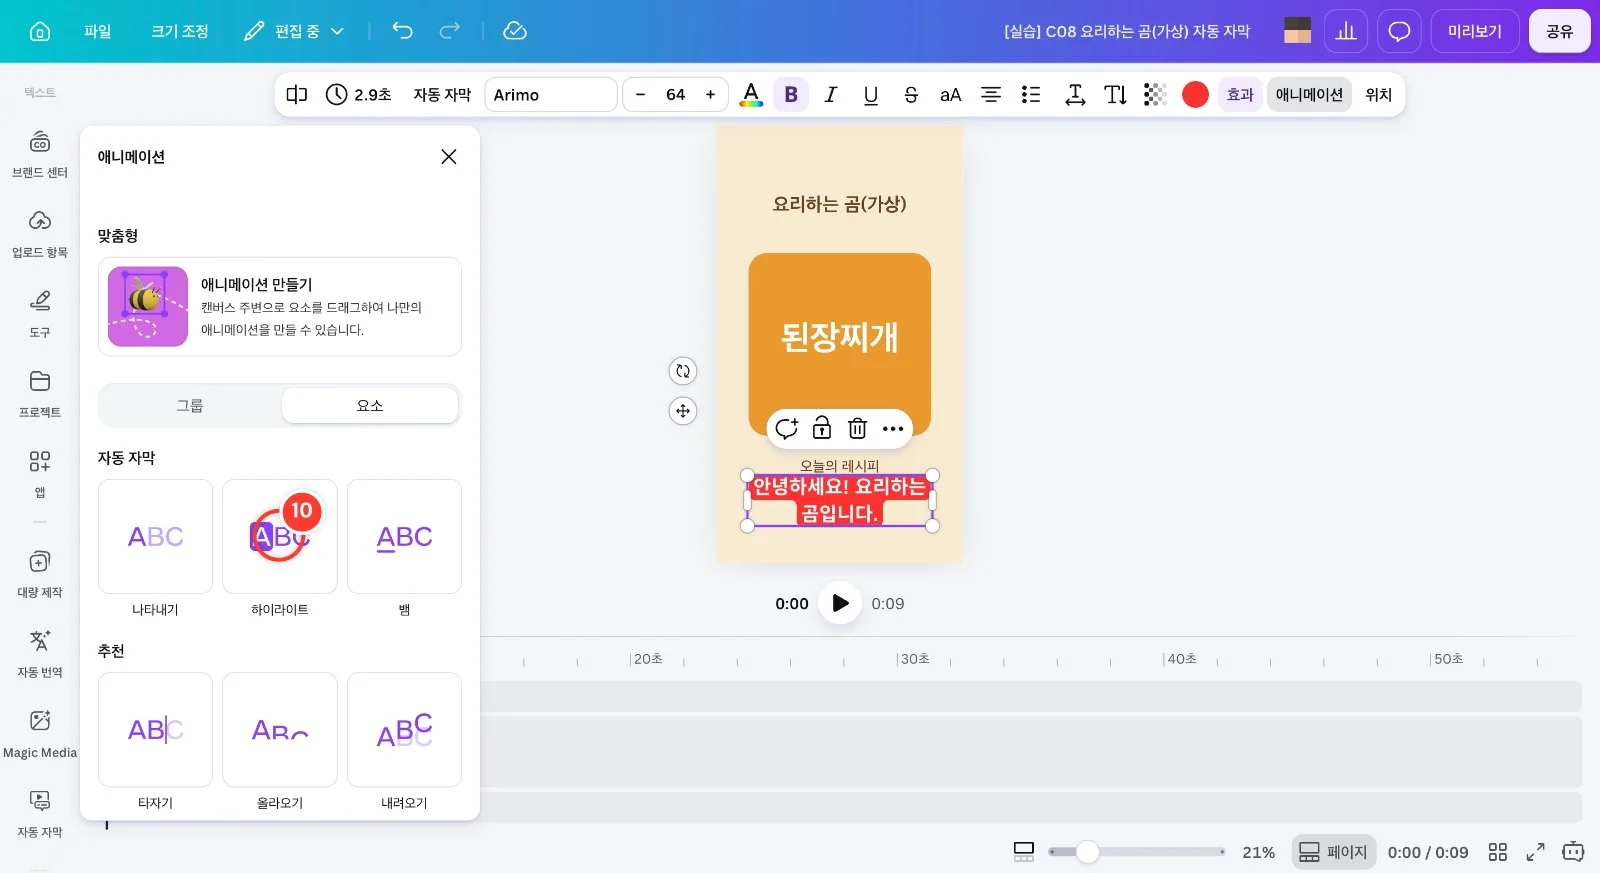The width and height of the screenshot is (1600, 873).
Task: Play the video preview
Action: (840, 603)
